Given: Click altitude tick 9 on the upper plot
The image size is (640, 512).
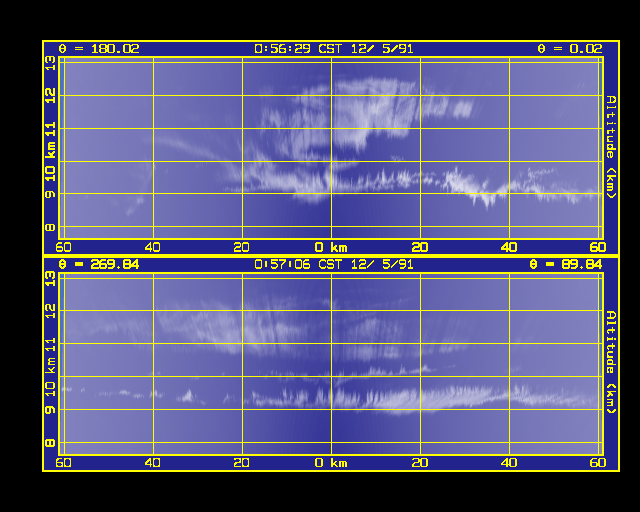Looking at the screenshot, I should [50, 194].
